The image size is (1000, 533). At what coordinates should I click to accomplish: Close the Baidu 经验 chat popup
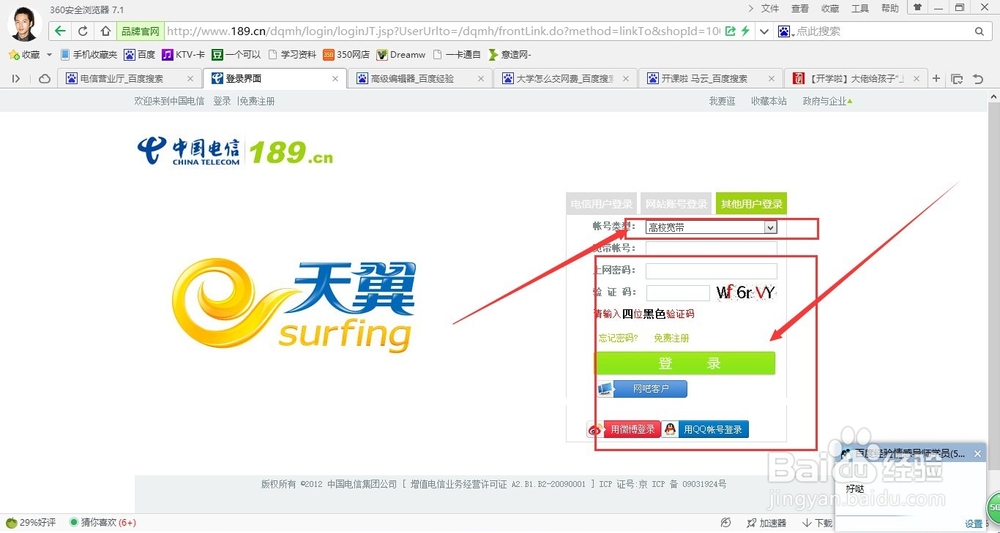(978, 454)
